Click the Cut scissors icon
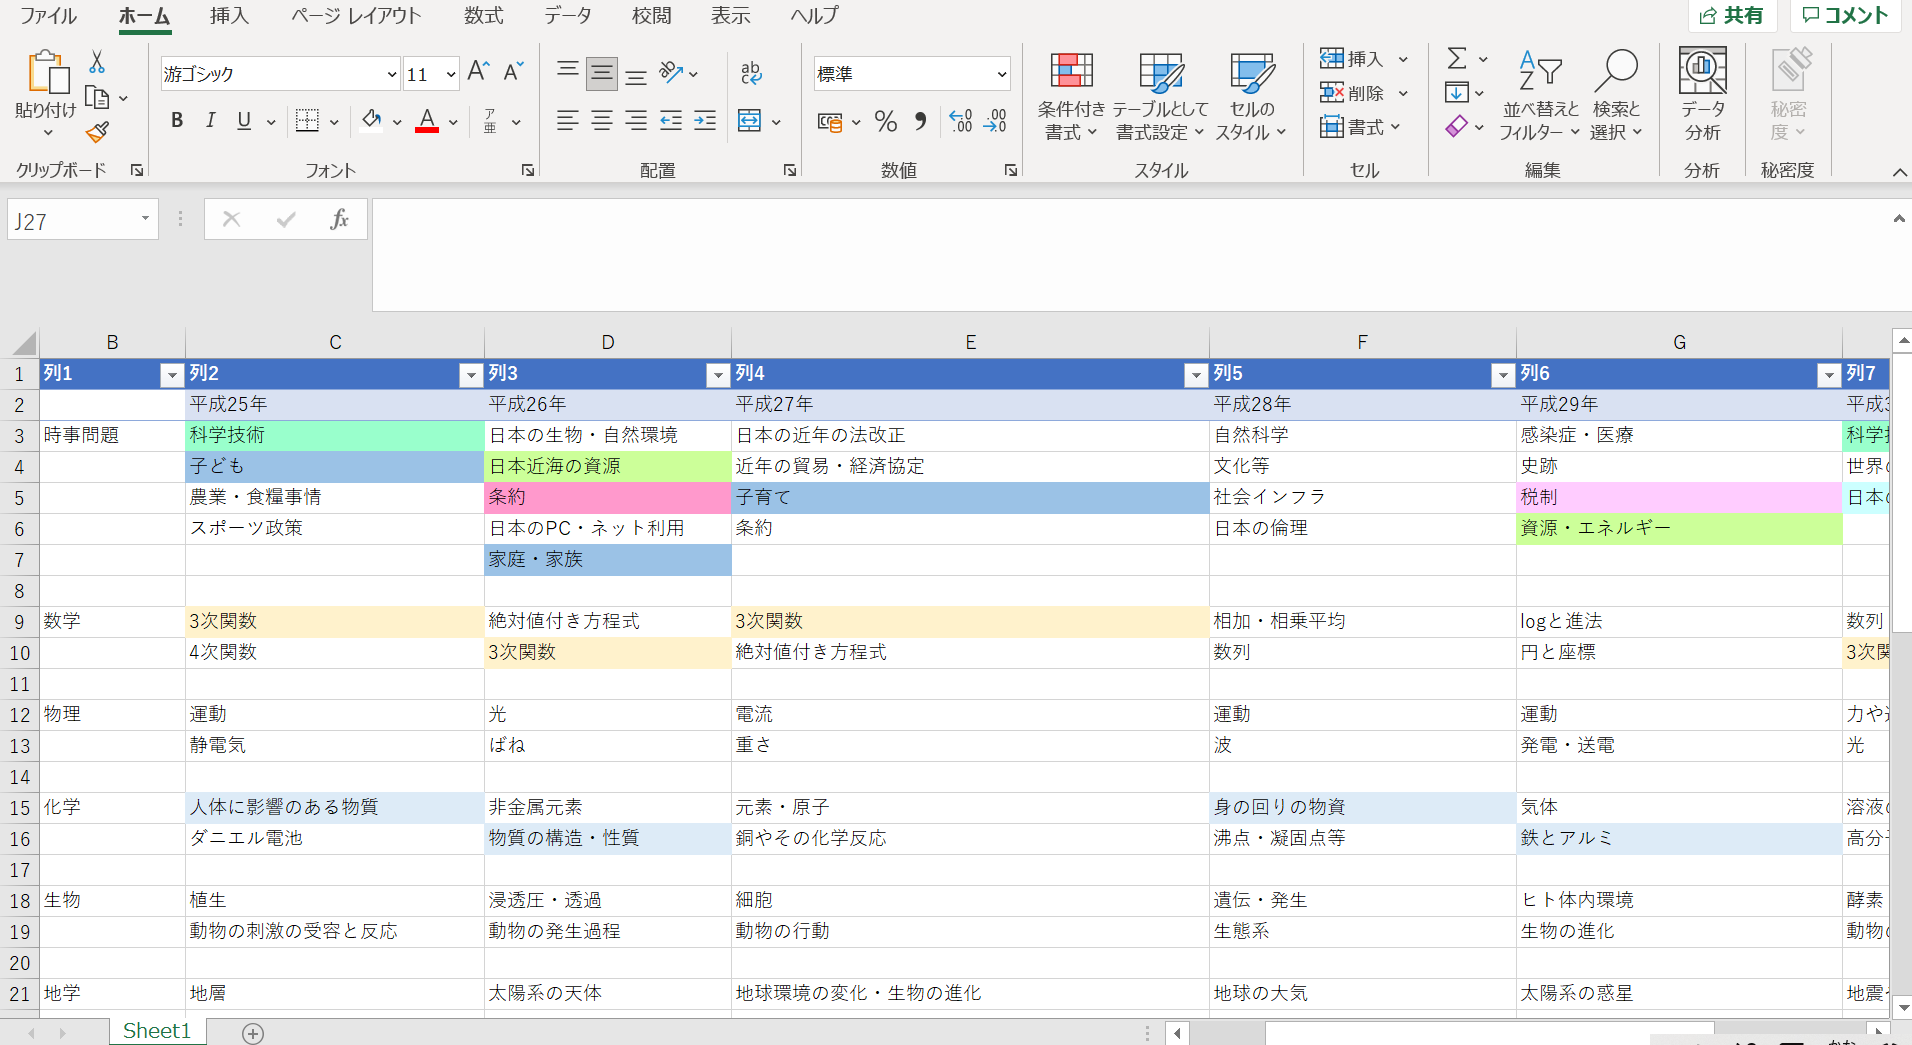Image resolution: width=1912 pixels, height=1045 pixels. 97,62
